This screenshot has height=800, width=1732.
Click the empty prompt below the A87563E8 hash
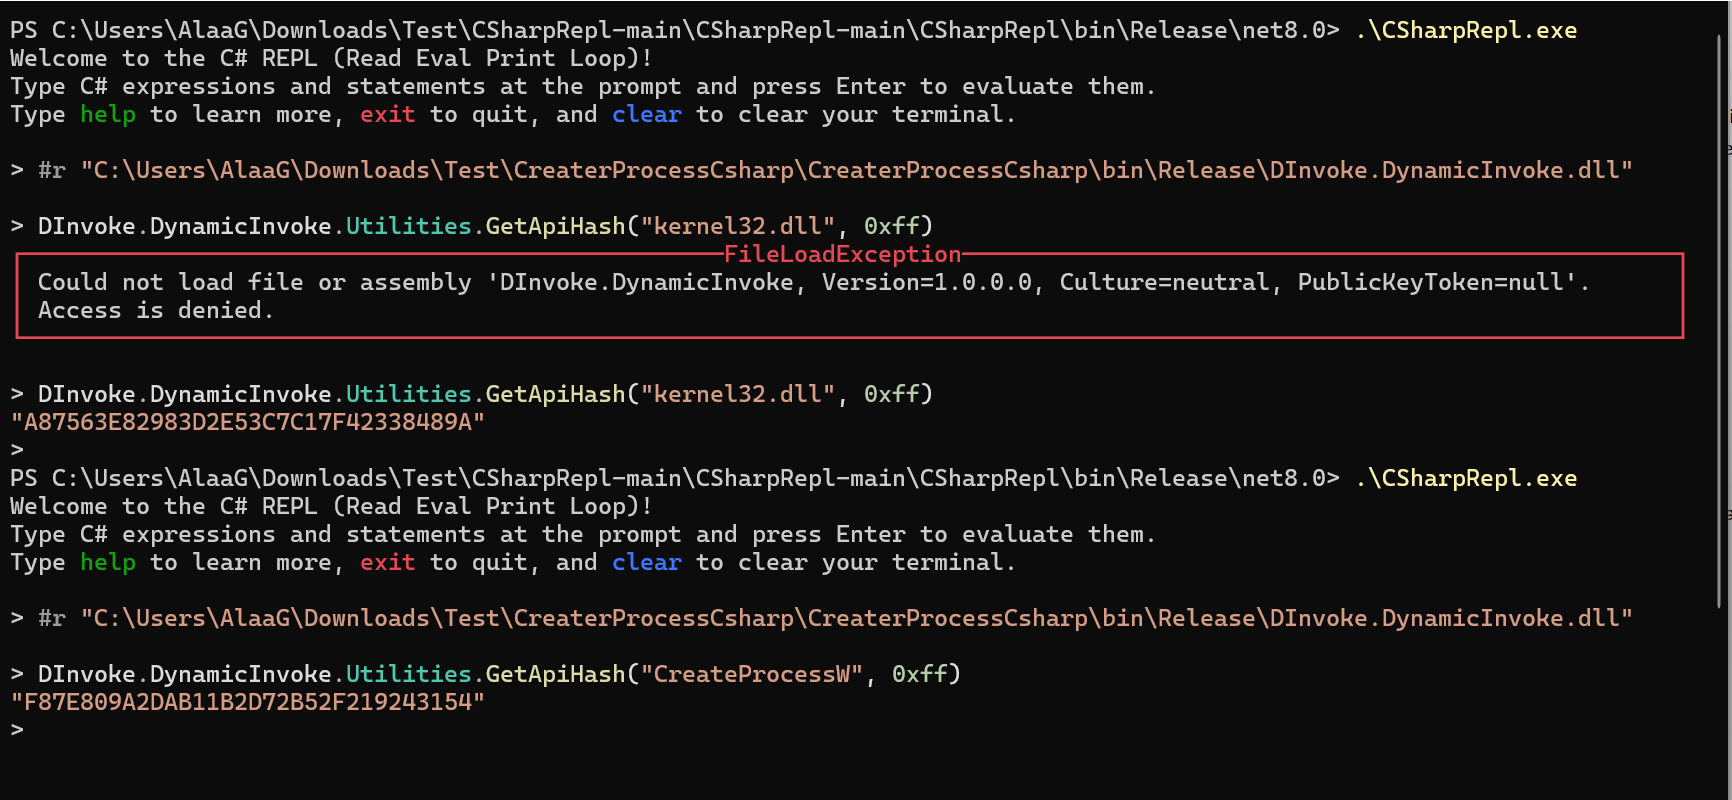(17, 450)
